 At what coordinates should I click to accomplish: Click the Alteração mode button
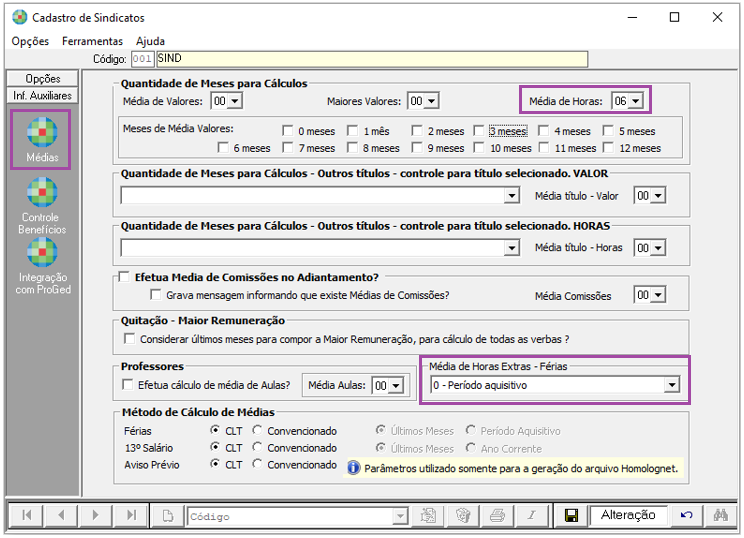pos(628,515)
